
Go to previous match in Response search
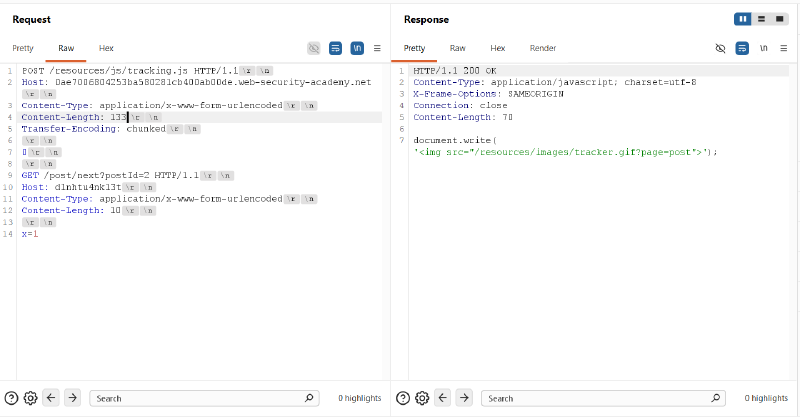click(x=442, y=398)
